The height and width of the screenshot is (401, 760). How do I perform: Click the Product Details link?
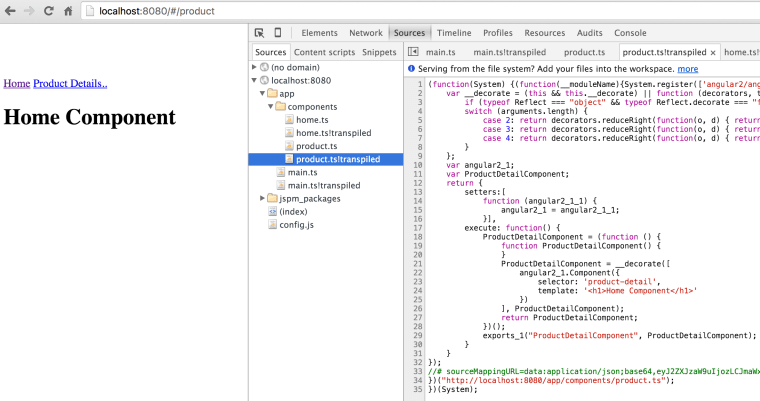[x=70, y=84]
